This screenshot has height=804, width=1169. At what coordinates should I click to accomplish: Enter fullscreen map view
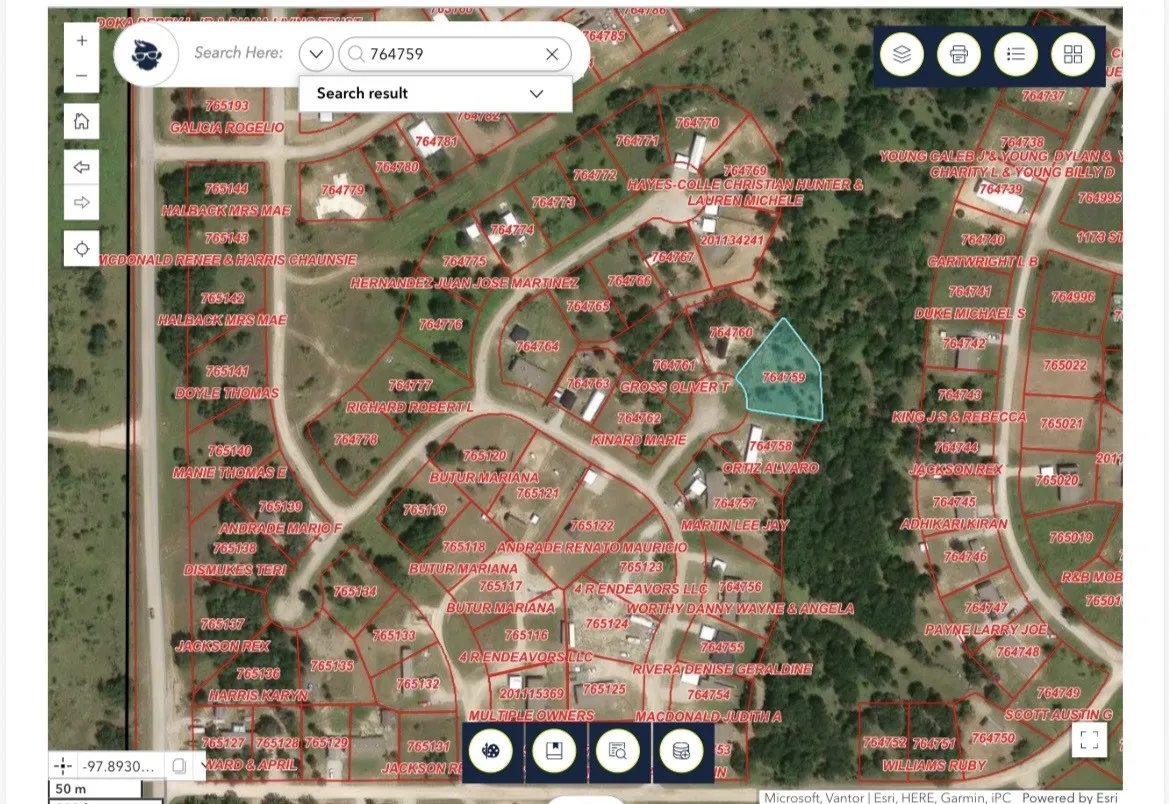[1089, 739]
